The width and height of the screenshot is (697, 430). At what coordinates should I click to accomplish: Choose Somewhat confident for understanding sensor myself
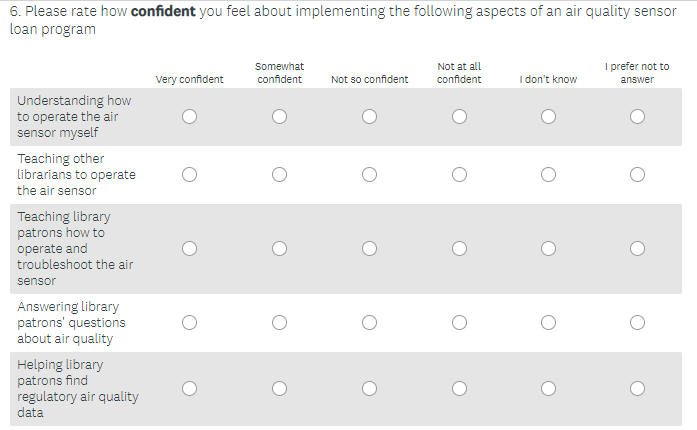click(279, 117)
